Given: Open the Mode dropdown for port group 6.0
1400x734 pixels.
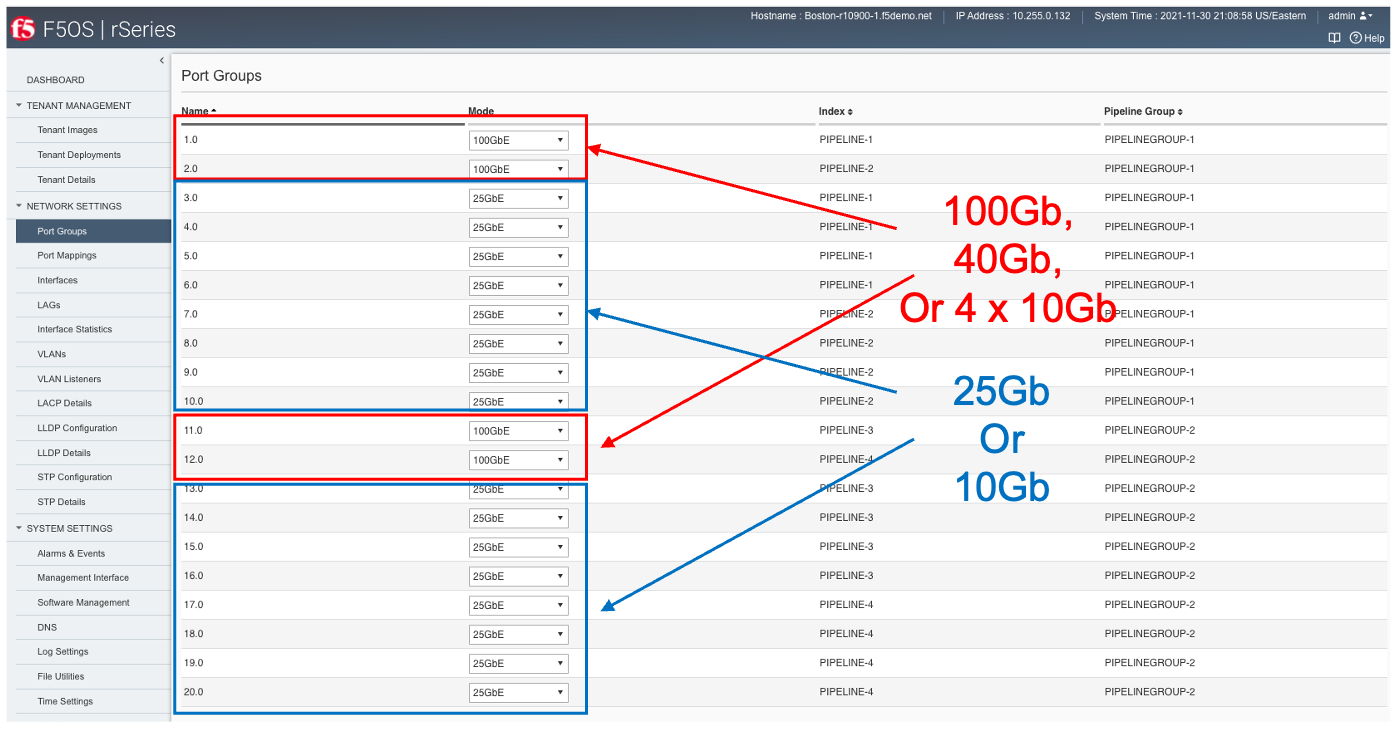Looking at the screenshot, I should (x=518, y=286).
